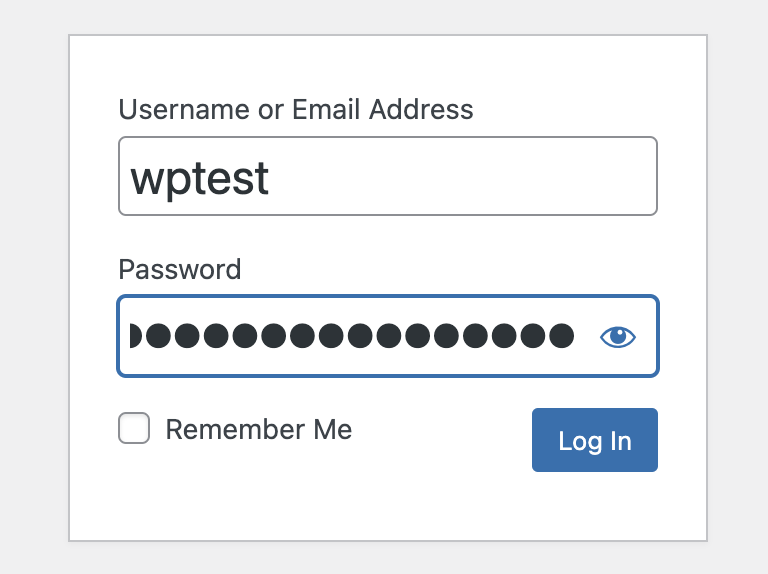Reveal hidden password characters via eye icon
768x574 pixels.
coord(618,337)
